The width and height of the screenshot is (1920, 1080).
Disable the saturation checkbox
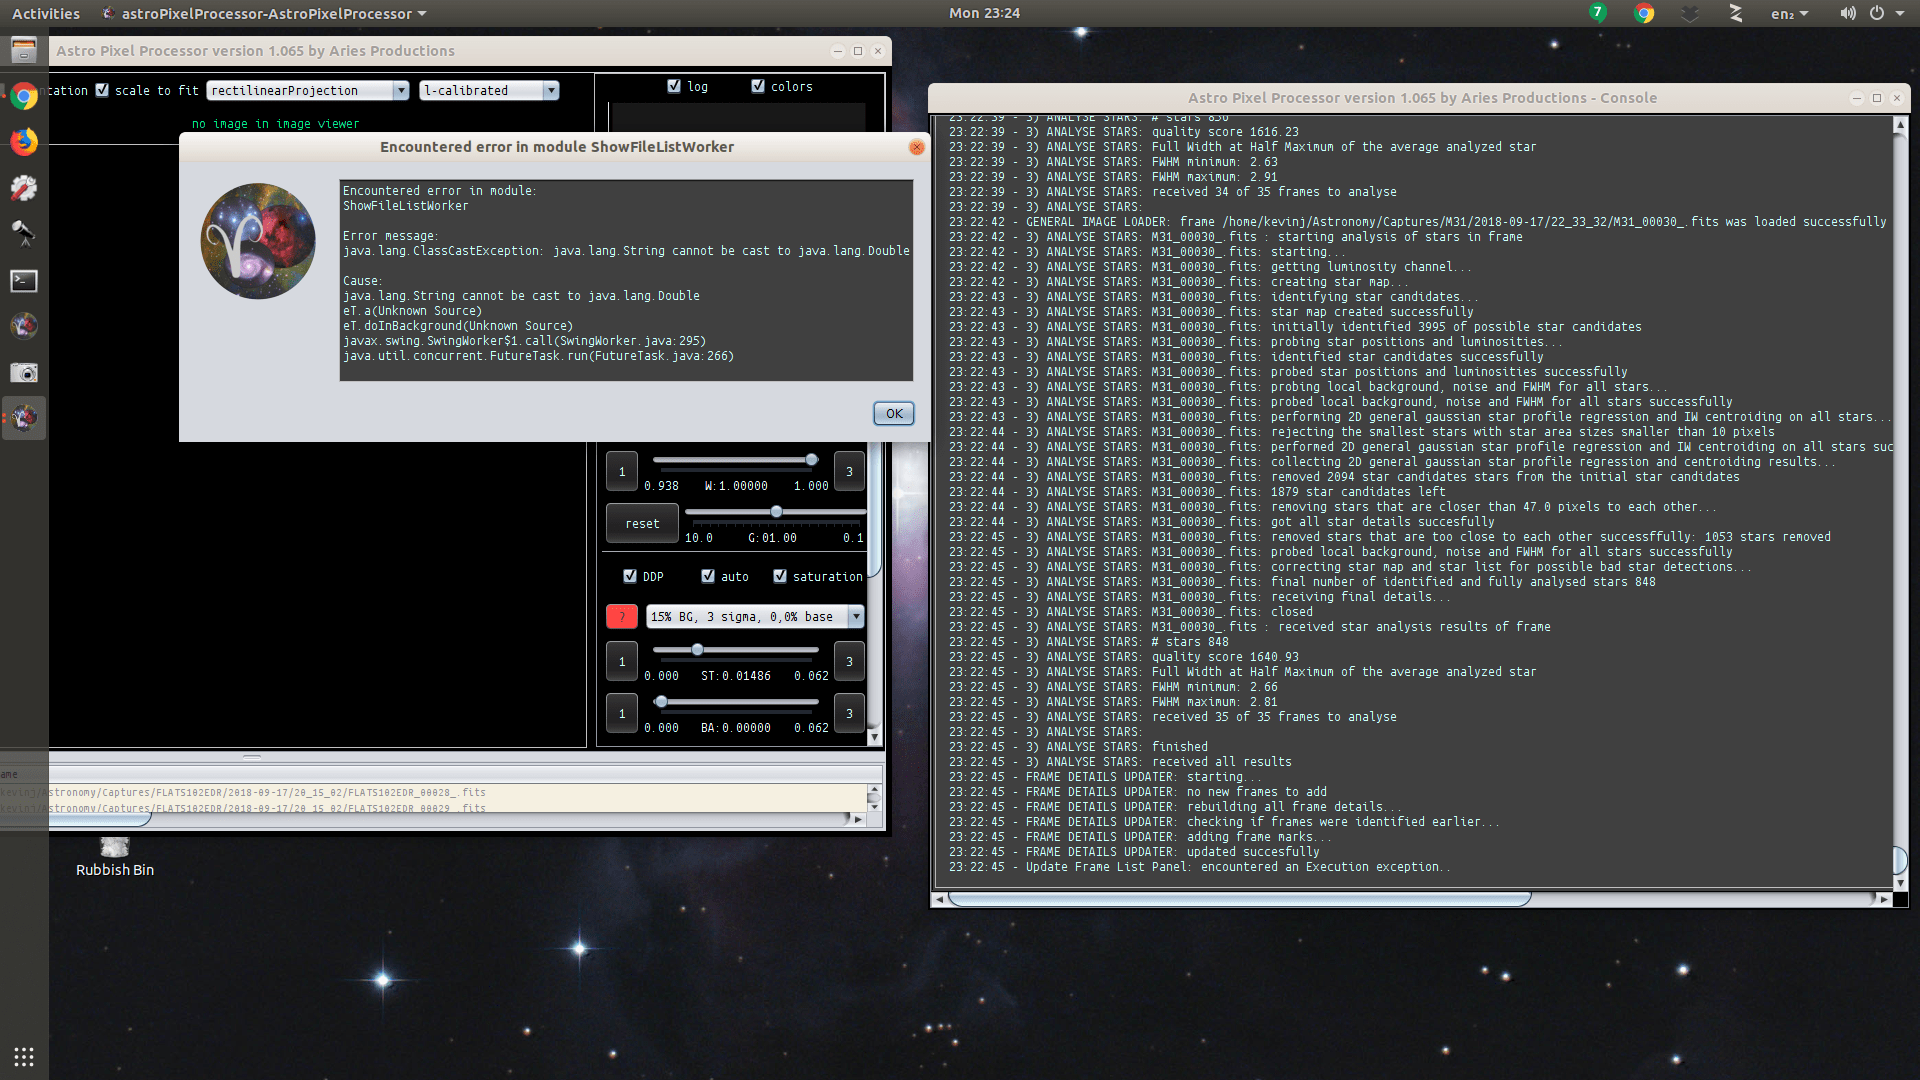780,576
